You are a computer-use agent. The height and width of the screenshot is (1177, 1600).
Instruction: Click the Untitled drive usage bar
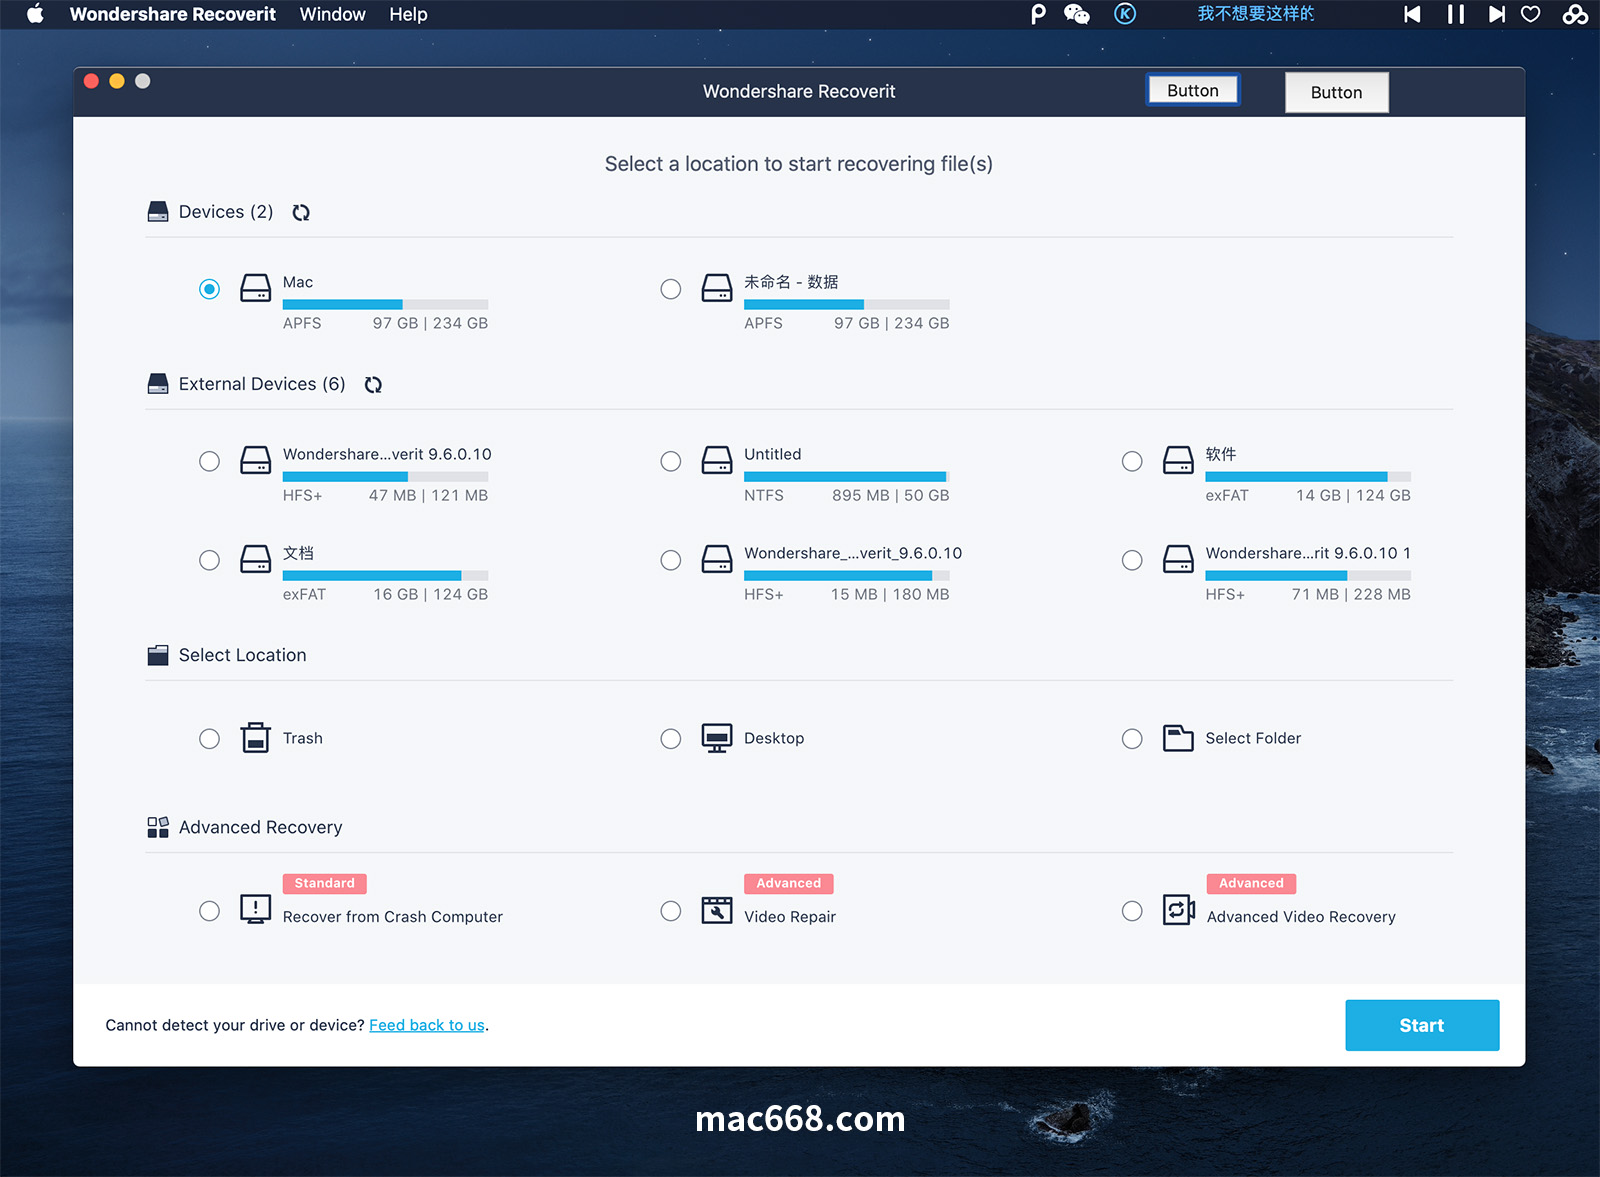pos(847,476)
